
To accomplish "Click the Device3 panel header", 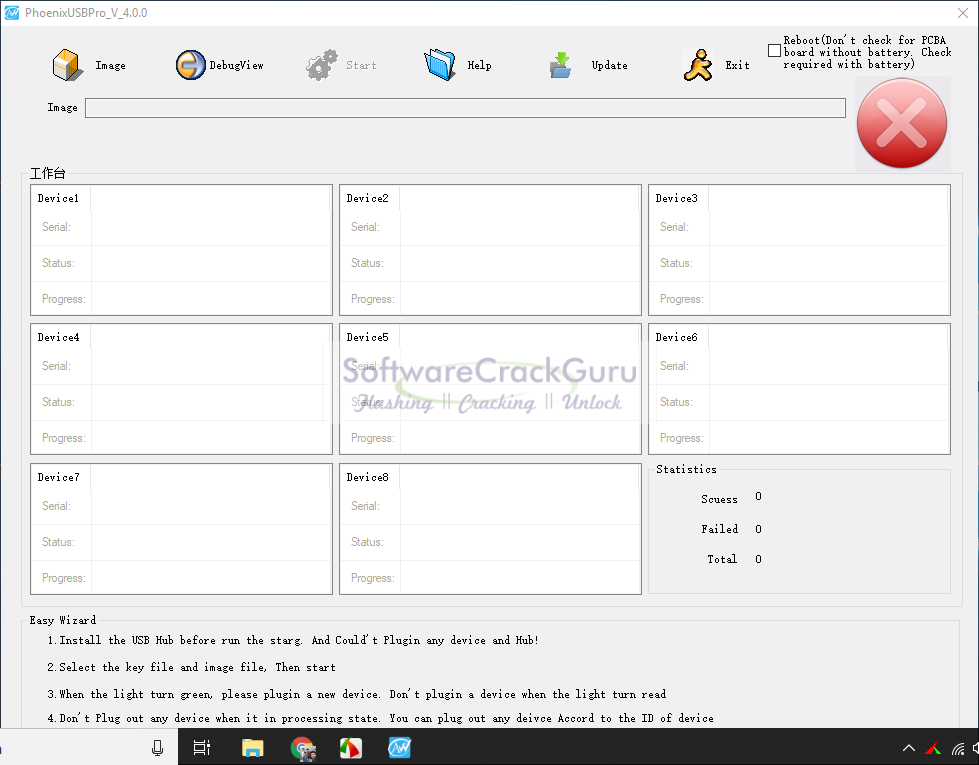I will (676, 199).
